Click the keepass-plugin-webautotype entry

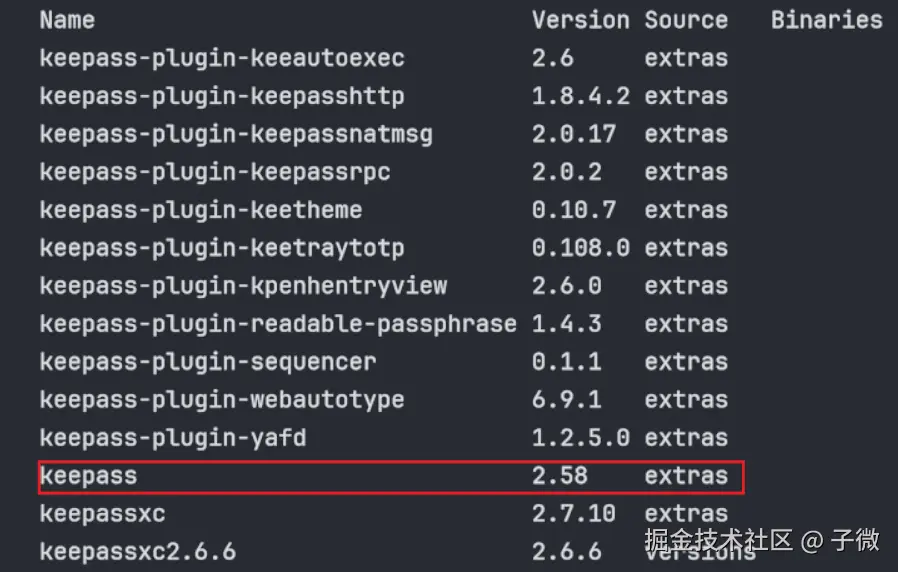[x=222, y=400]
